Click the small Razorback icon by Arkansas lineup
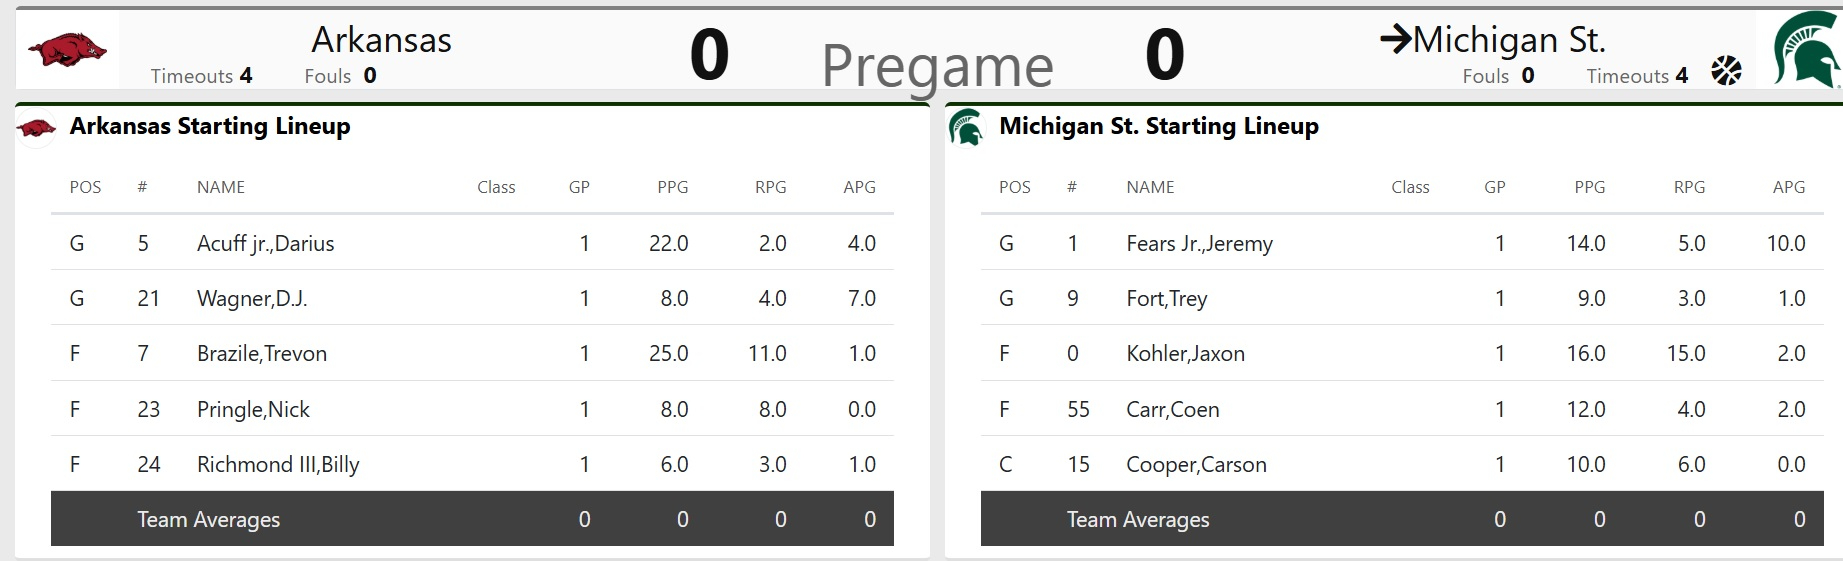The image size is (1843, 561). [x=37, y=129]
